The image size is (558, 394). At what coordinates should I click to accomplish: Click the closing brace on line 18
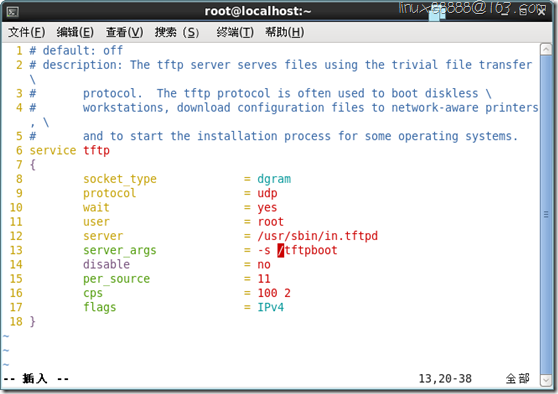pyautogui.click(x=32, y=321)
